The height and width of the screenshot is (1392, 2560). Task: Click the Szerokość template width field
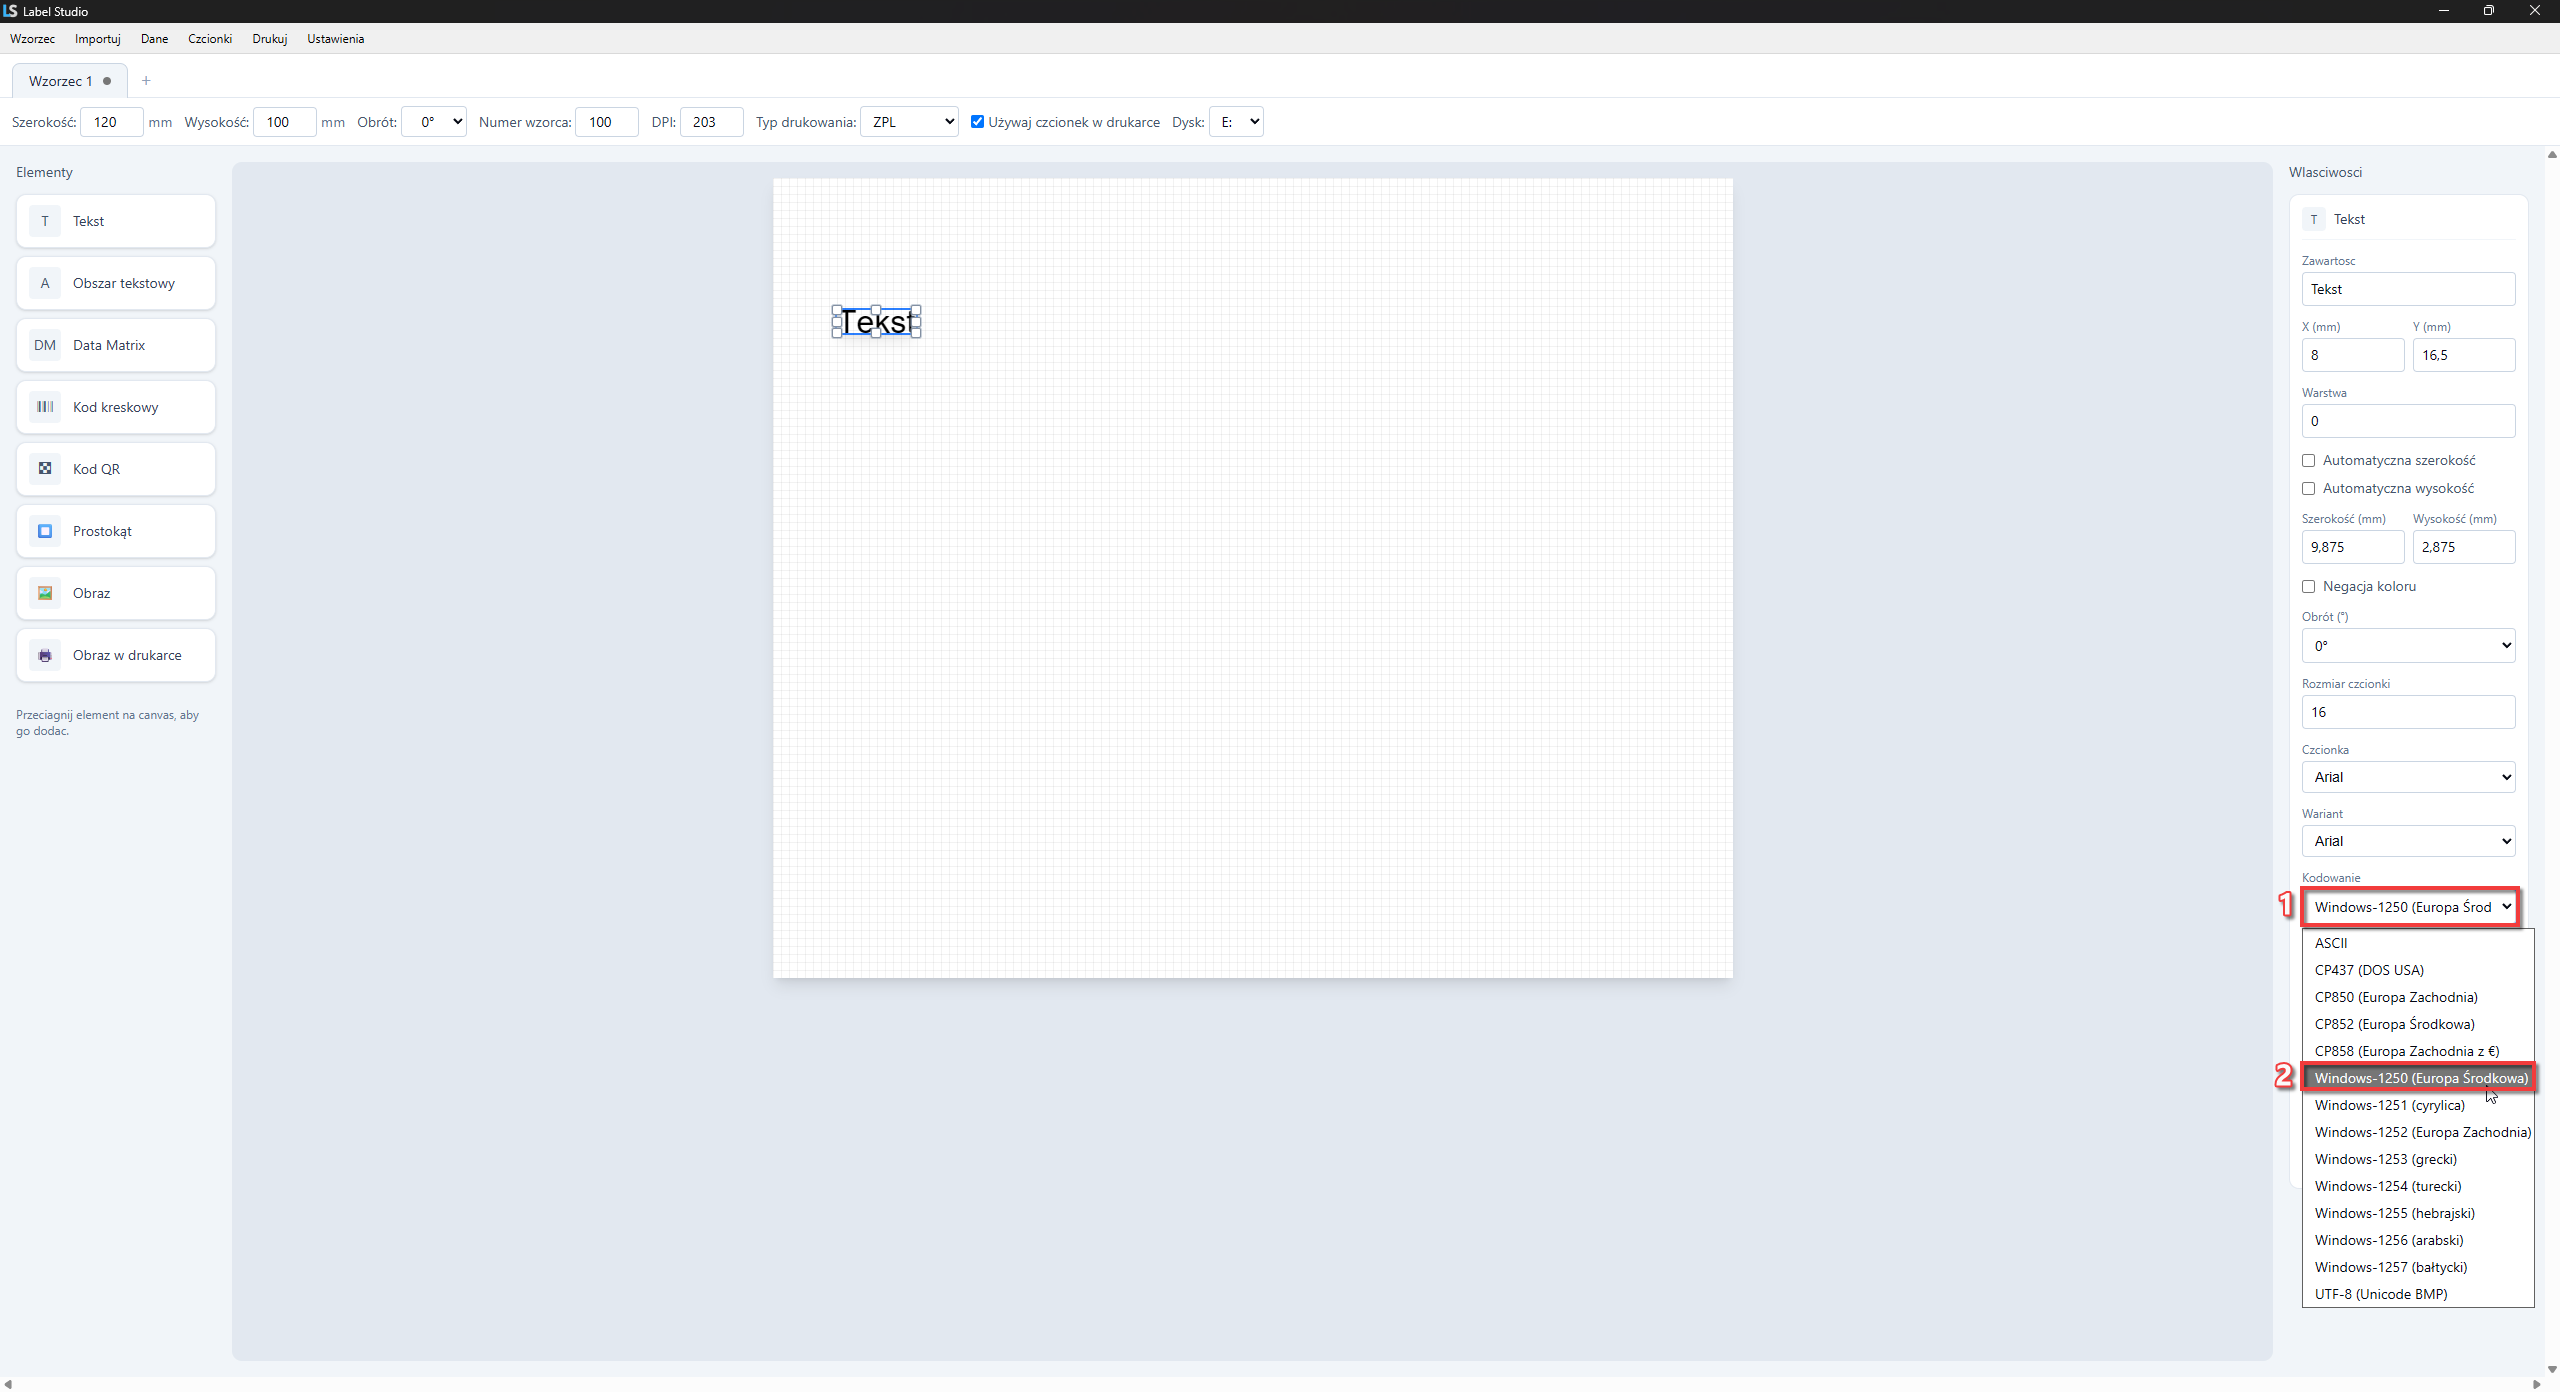112,122
